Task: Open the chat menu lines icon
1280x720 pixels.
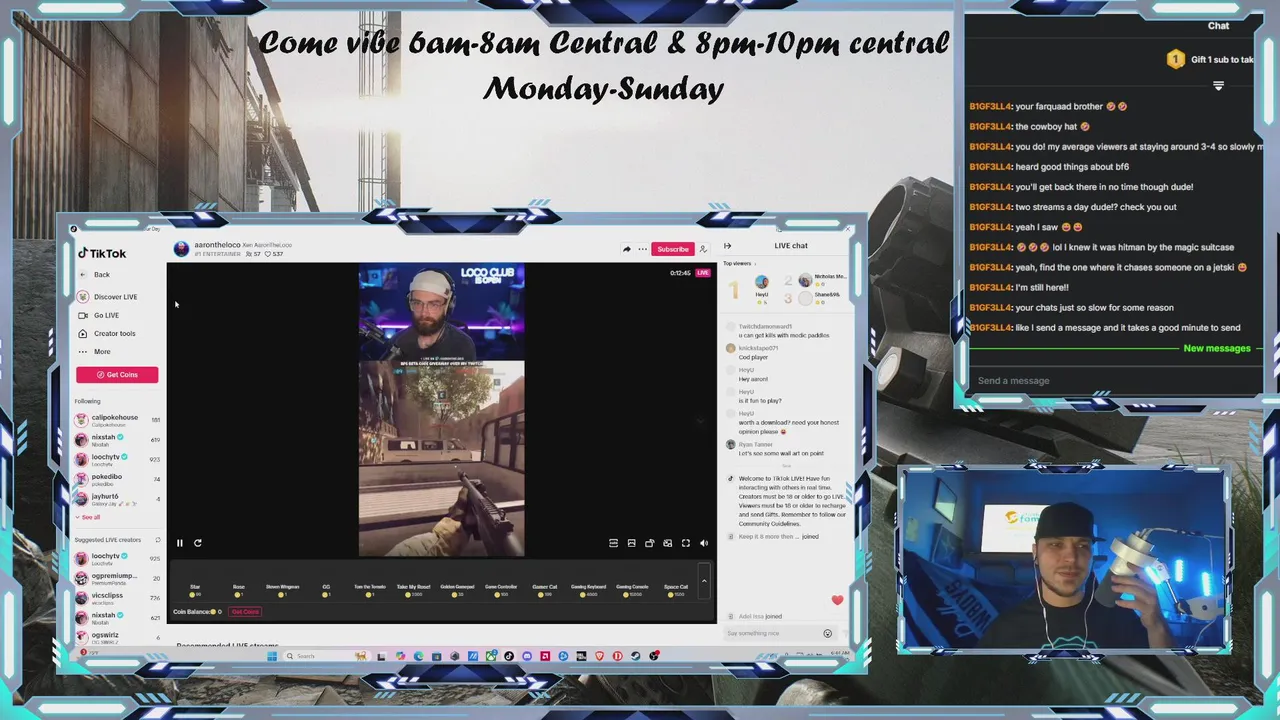Action: click(1218, 86)
